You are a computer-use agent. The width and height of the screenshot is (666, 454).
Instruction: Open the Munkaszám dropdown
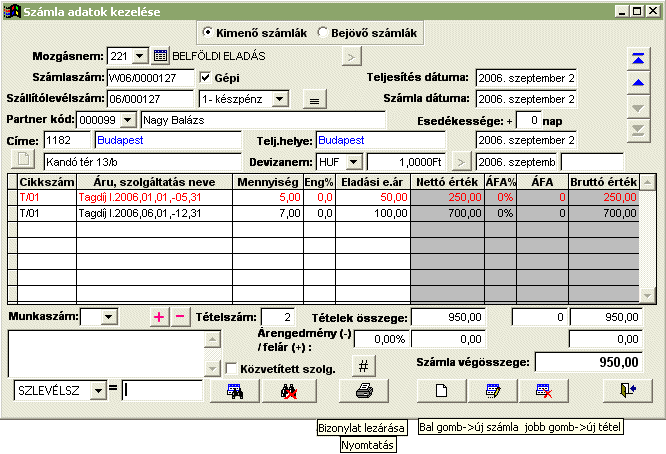(109, 316)
